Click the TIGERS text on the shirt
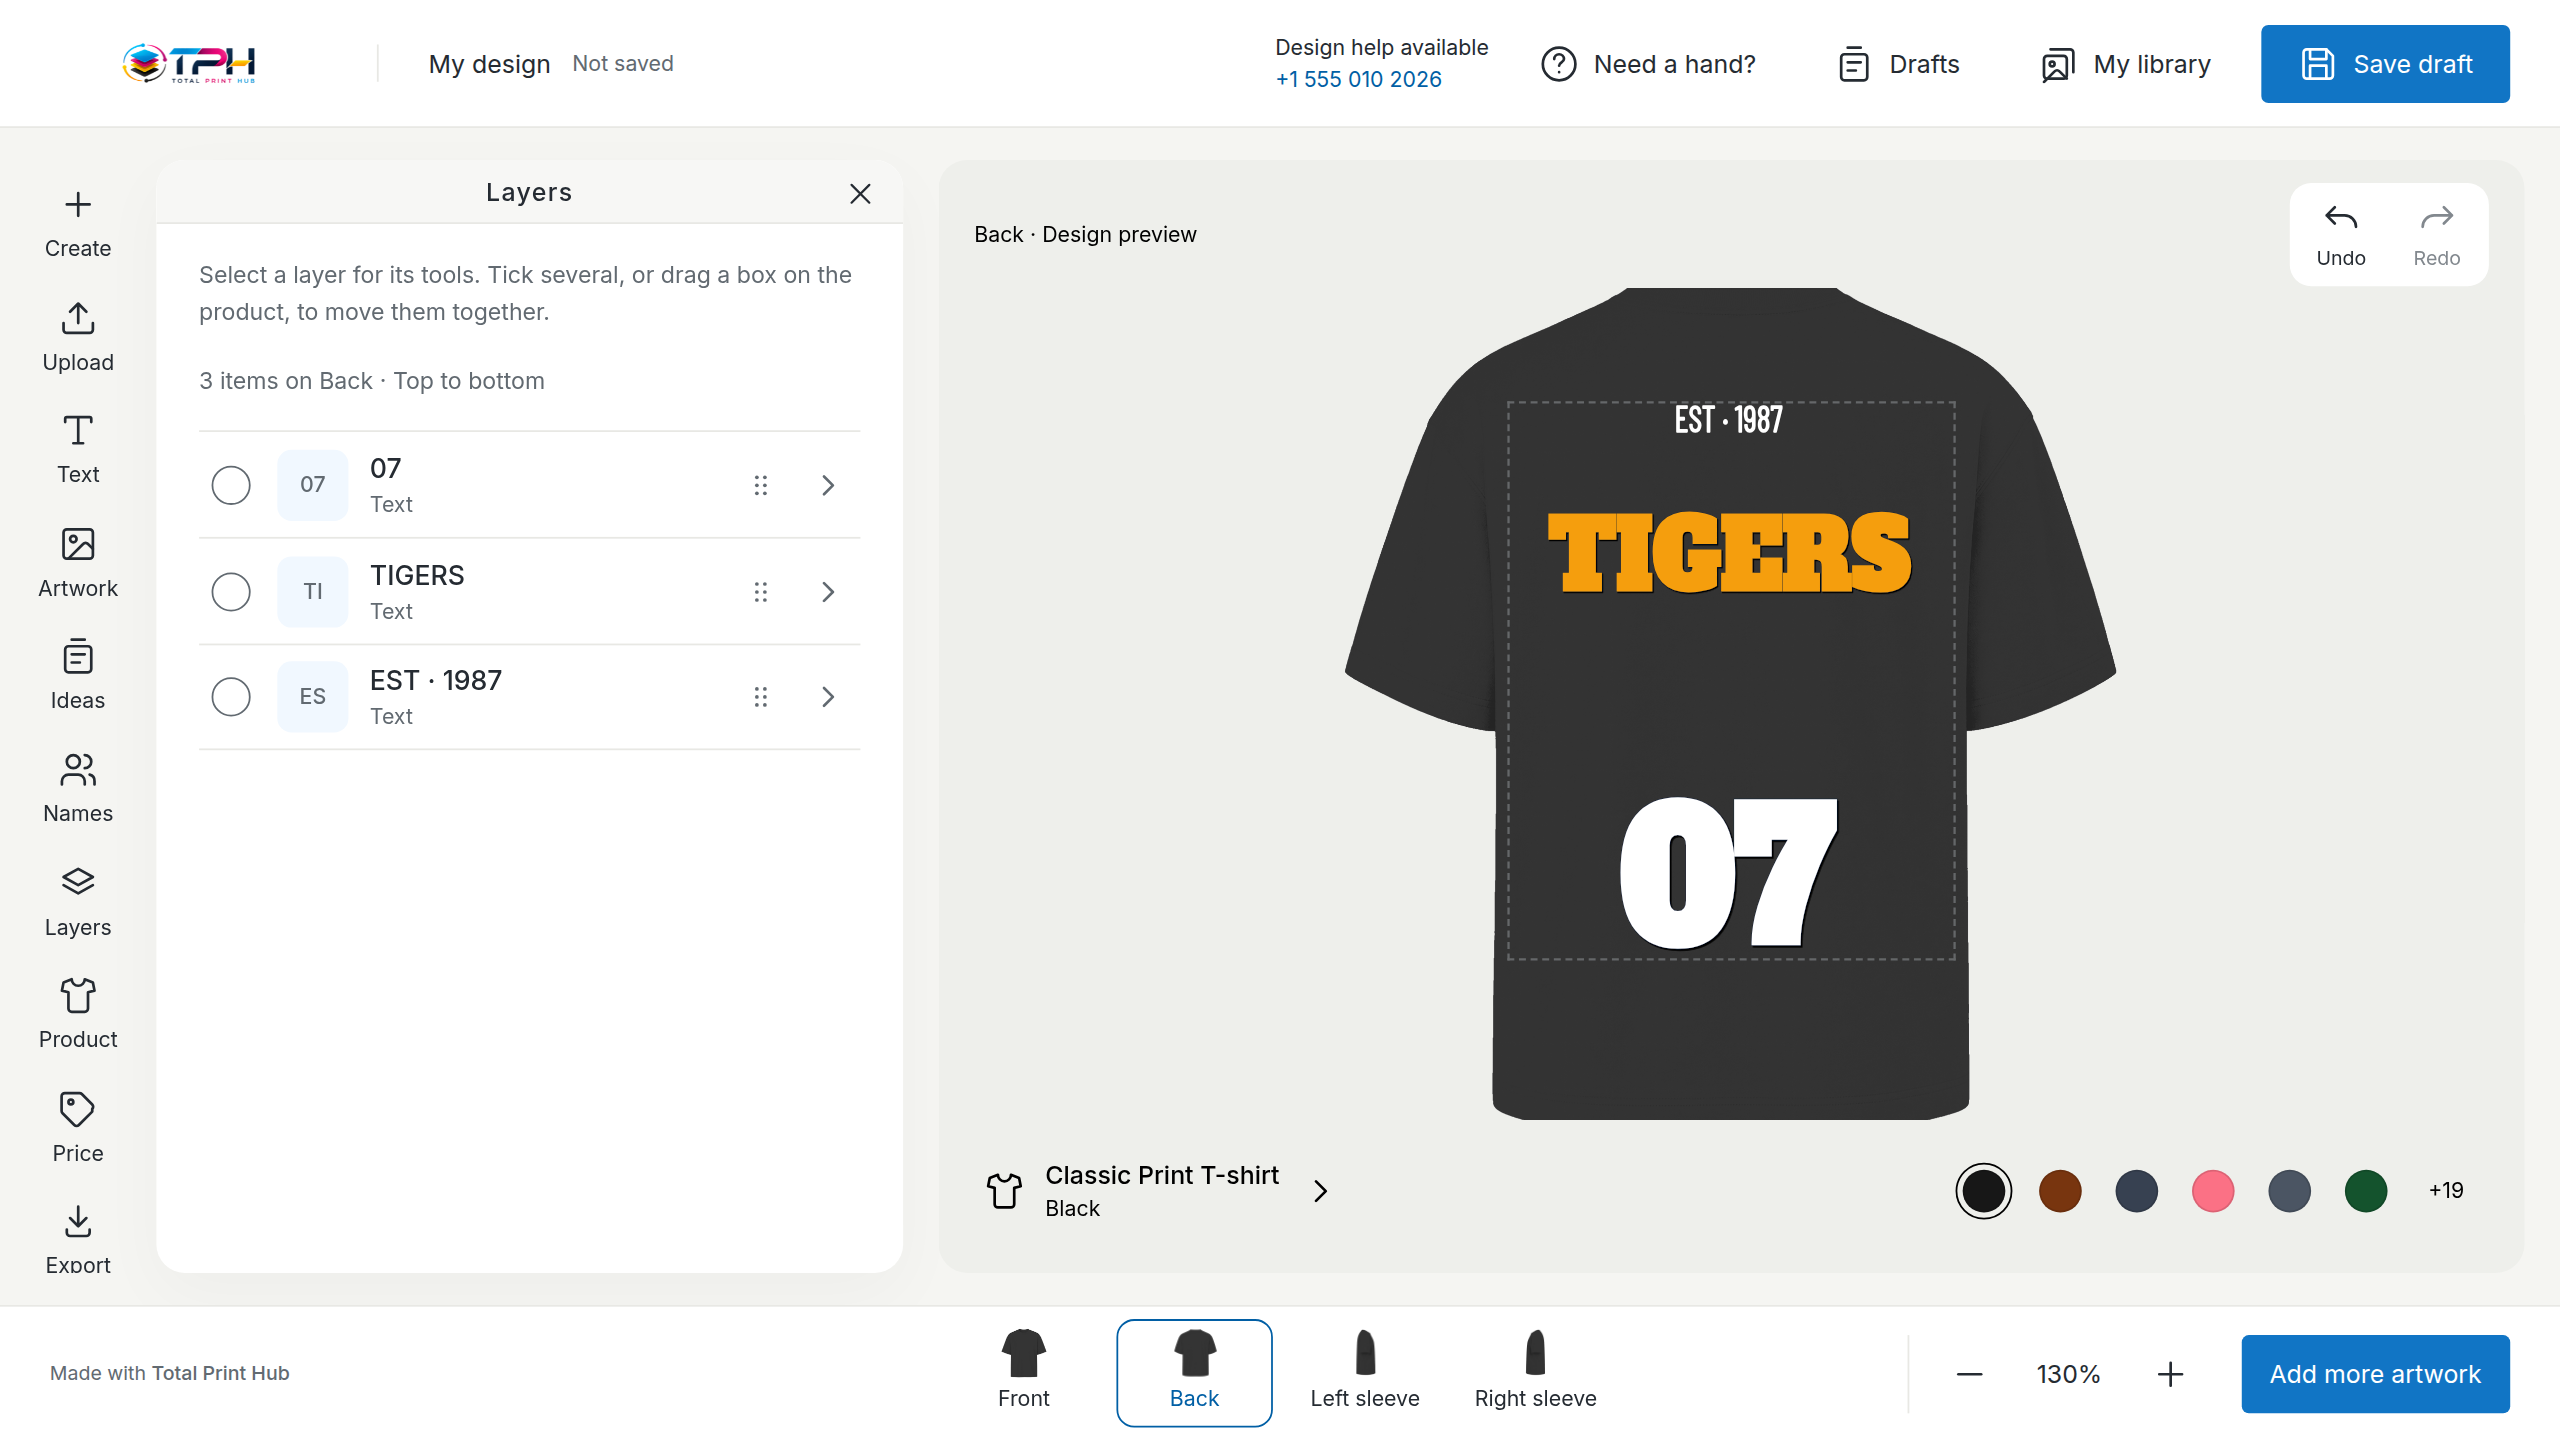Image resolution: width=2560 pixels, height=1440 pixels. pyautogui.click(x=1729, y=552)
